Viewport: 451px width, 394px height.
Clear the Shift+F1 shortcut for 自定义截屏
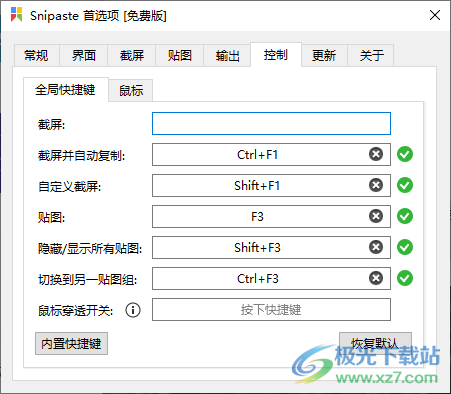376,185
